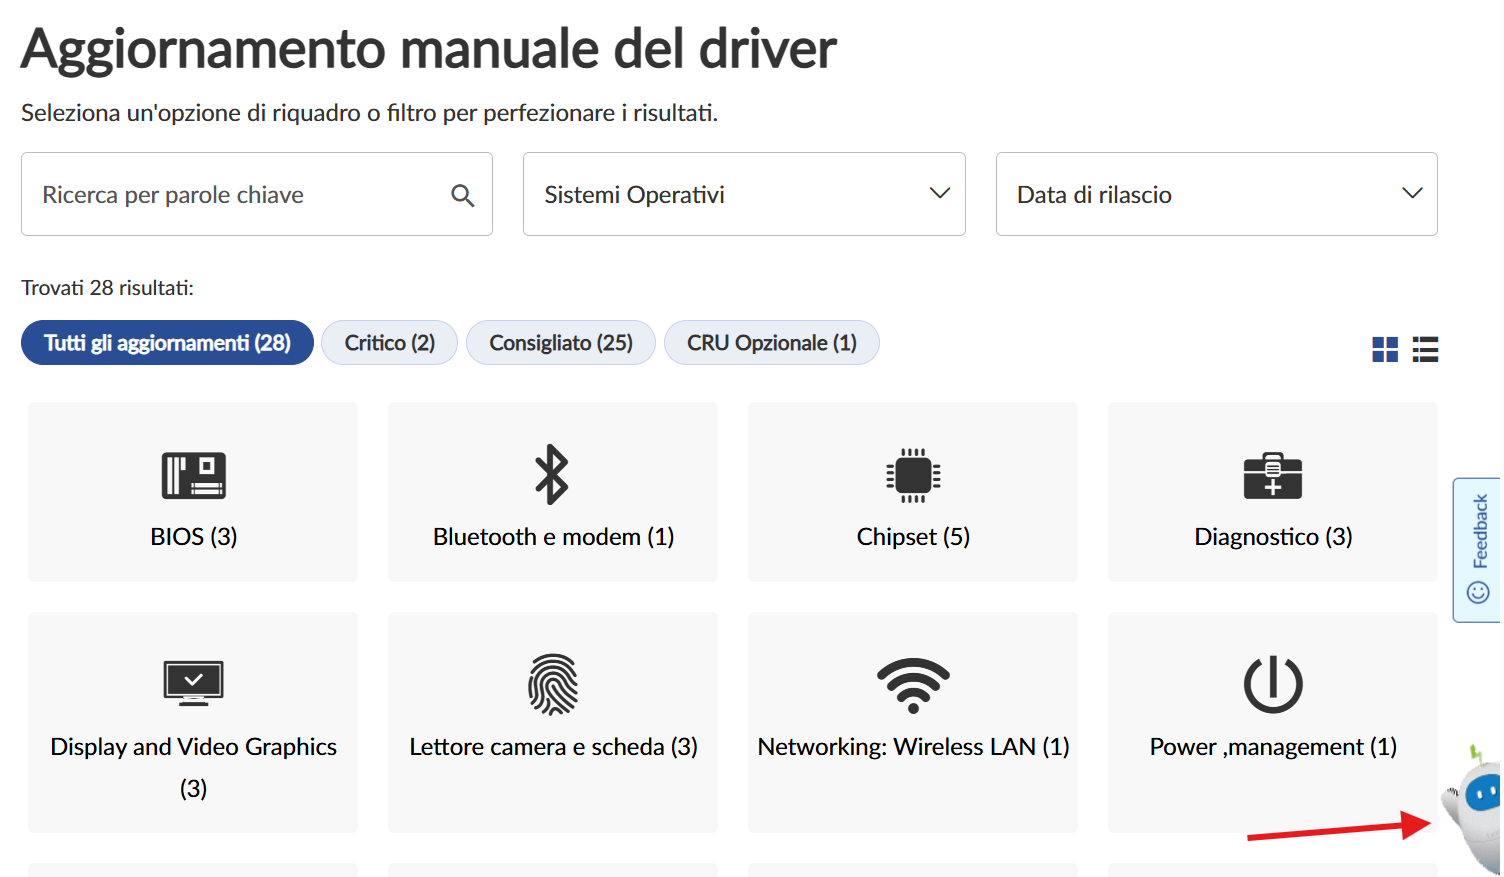Open Networking: Wireless LAN (1) label
The height and width of the screenshot is (877, 1504).
[913, 747]
